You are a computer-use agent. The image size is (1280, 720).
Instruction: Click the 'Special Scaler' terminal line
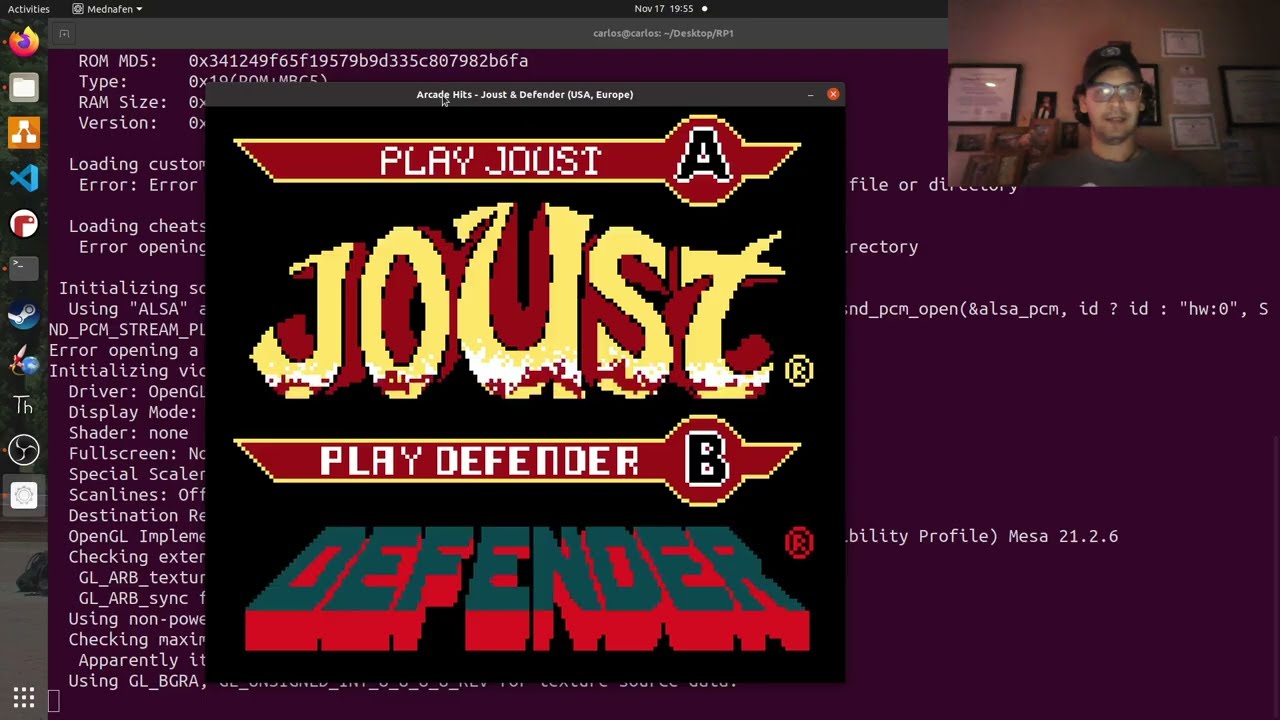tap(137, 474)
